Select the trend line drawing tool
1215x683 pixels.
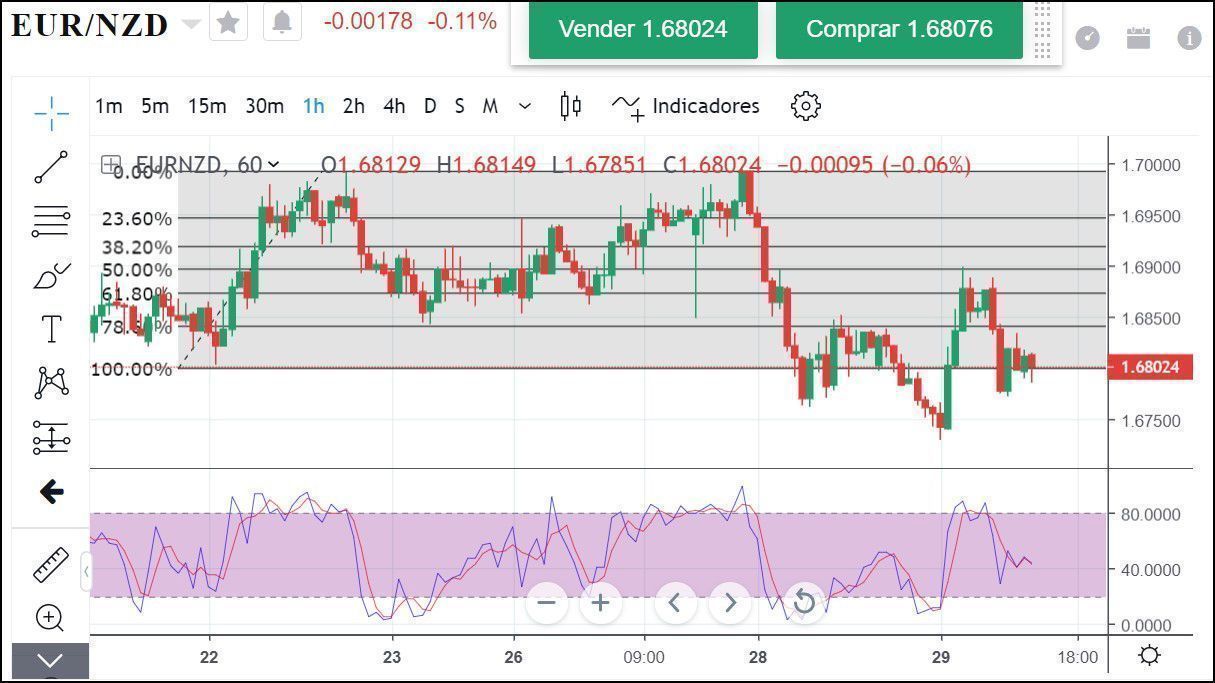pos(50,170)
